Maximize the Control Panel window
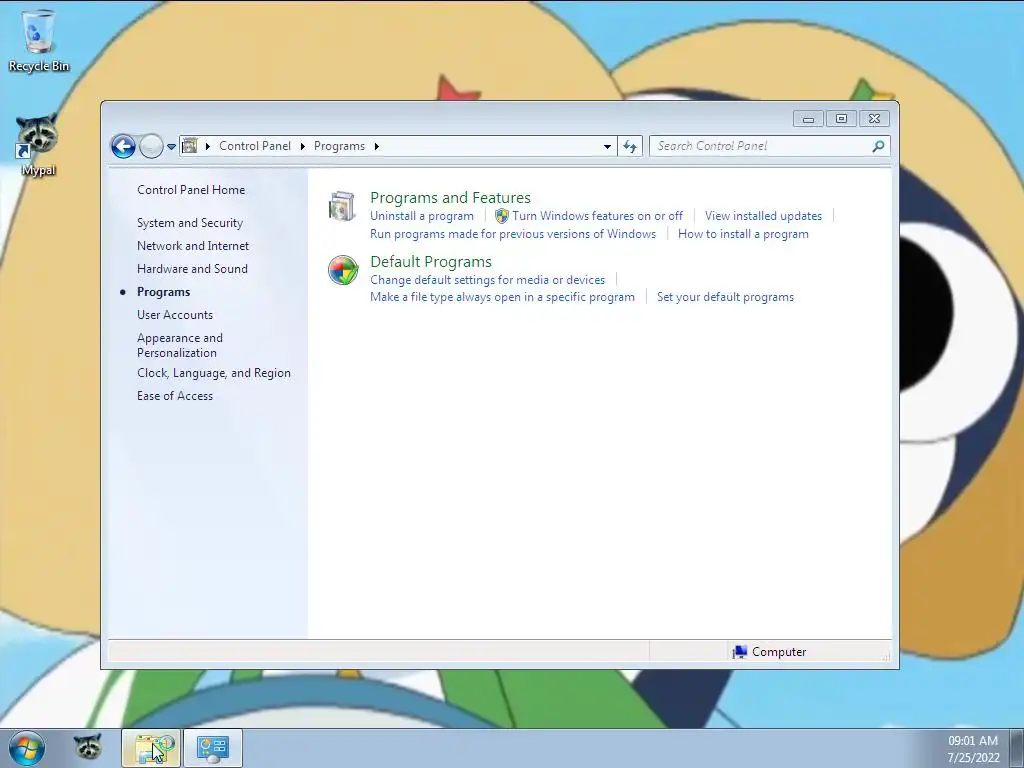 coord(841,119)
